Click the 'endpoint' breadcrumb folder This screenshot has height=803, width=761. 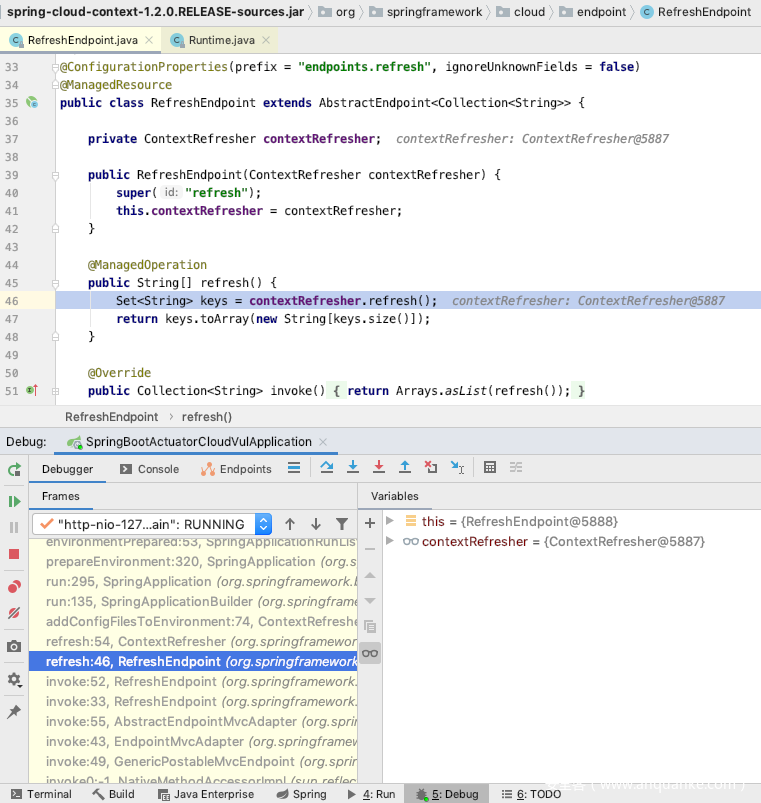(593, 12)
